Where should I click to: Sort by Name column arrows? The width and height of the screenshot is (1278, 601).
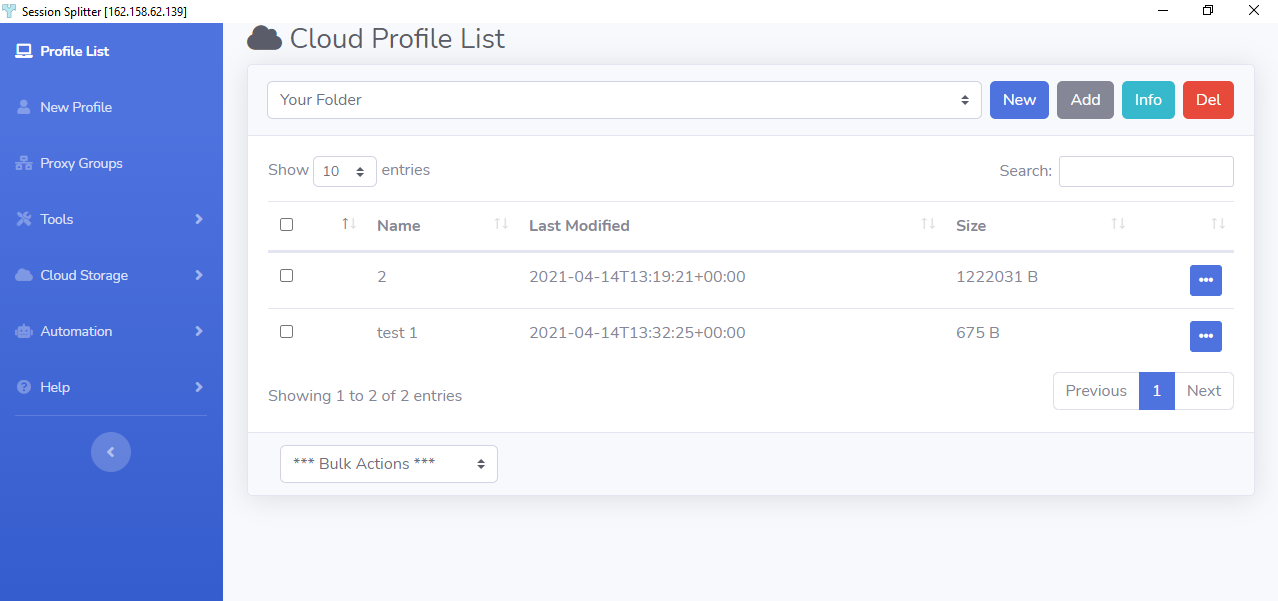point(501,224)
